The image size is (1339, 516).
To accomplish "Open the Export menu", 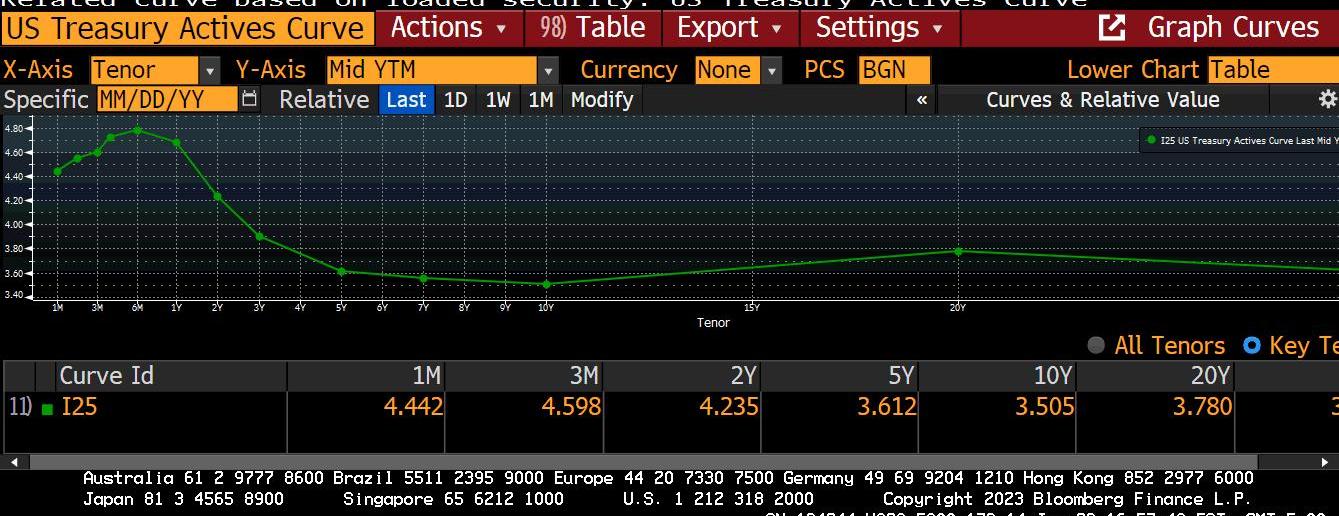I will click(729, 28).
